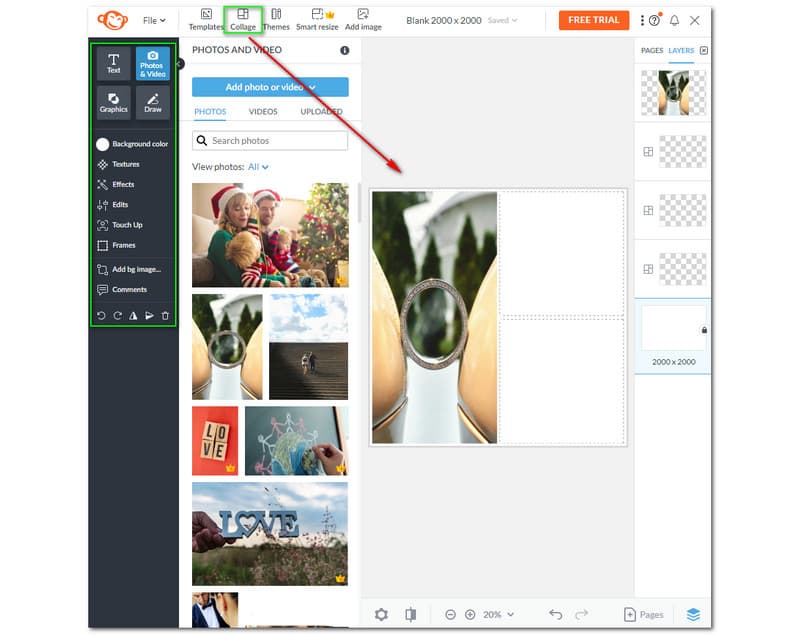The height and width of the screenshot is (635, 800).
Task: Select the red LOVE blocks photo thumbnail
Action: click(x=215, y=441)
